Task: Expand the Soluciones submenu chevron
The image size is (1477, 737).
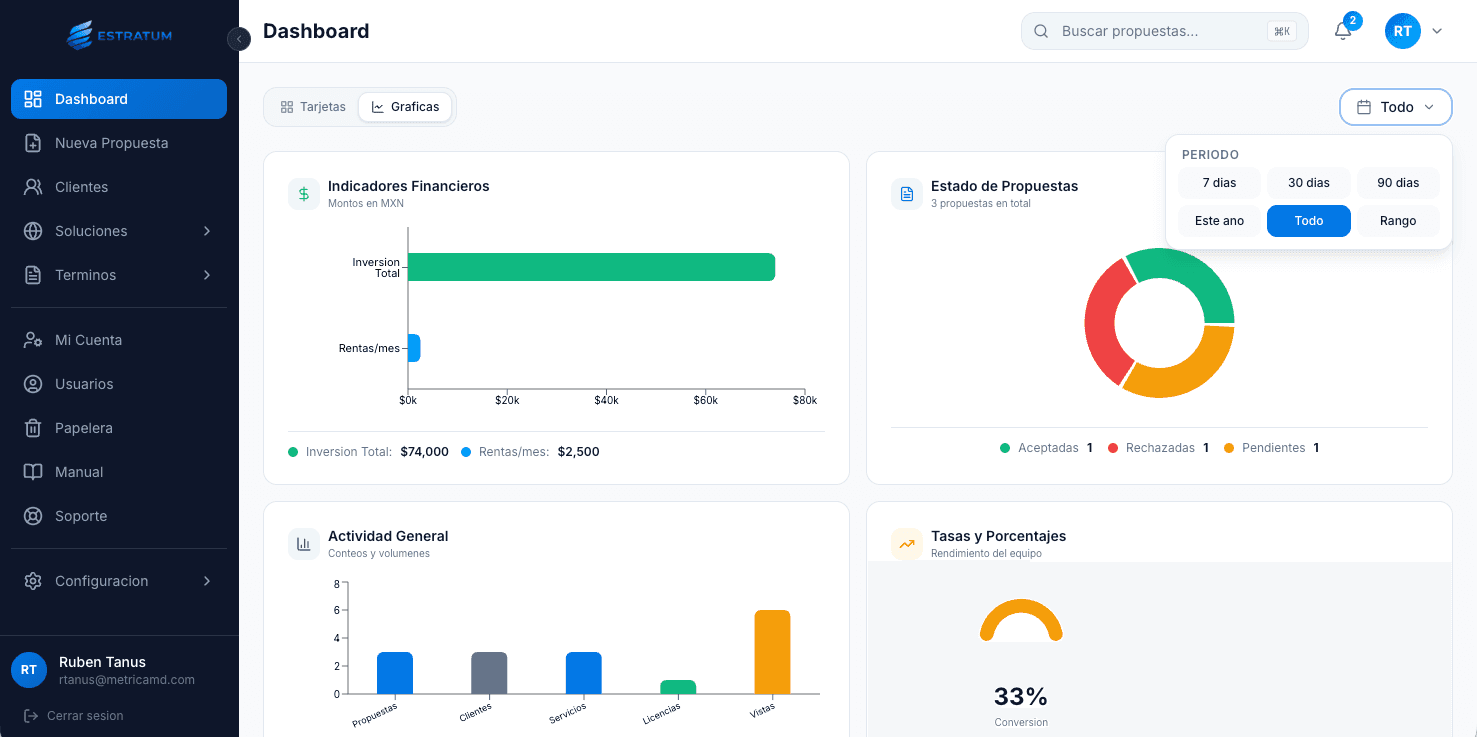Action: pos(207,231)
